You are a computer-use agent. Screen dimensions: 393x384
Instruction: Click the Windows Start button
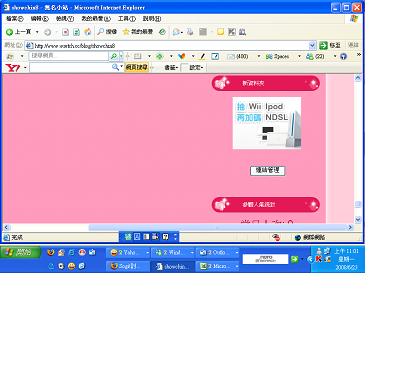(x=20, y=252)
